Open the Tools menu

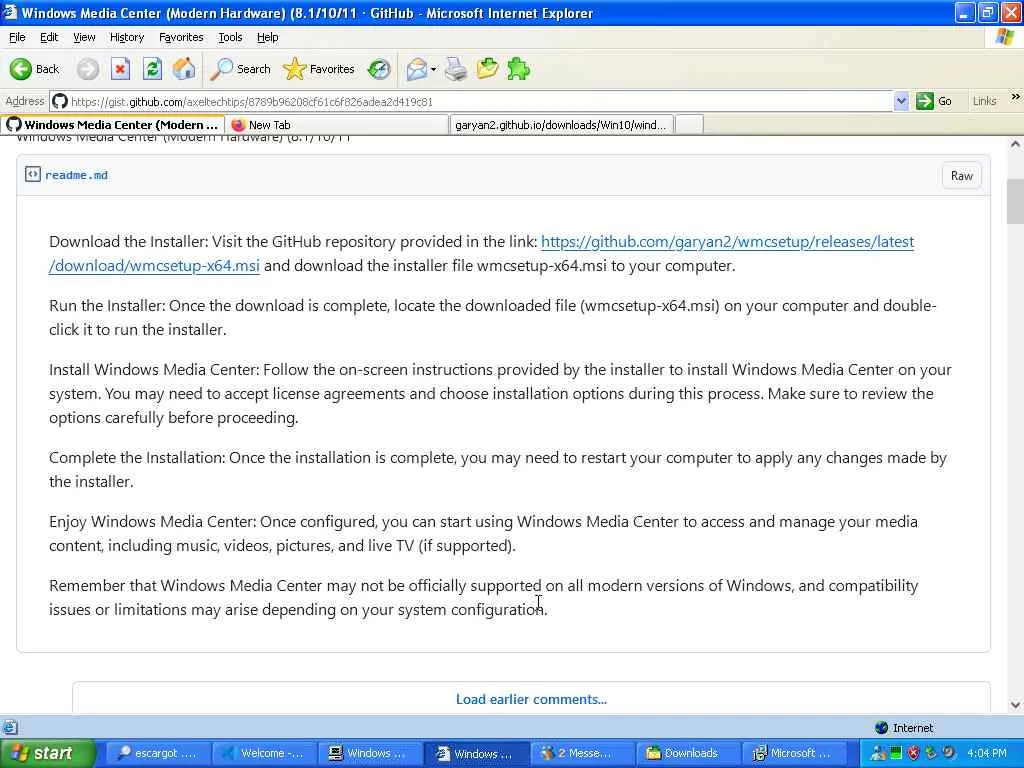pyautogui.click(x=230, y=37)
